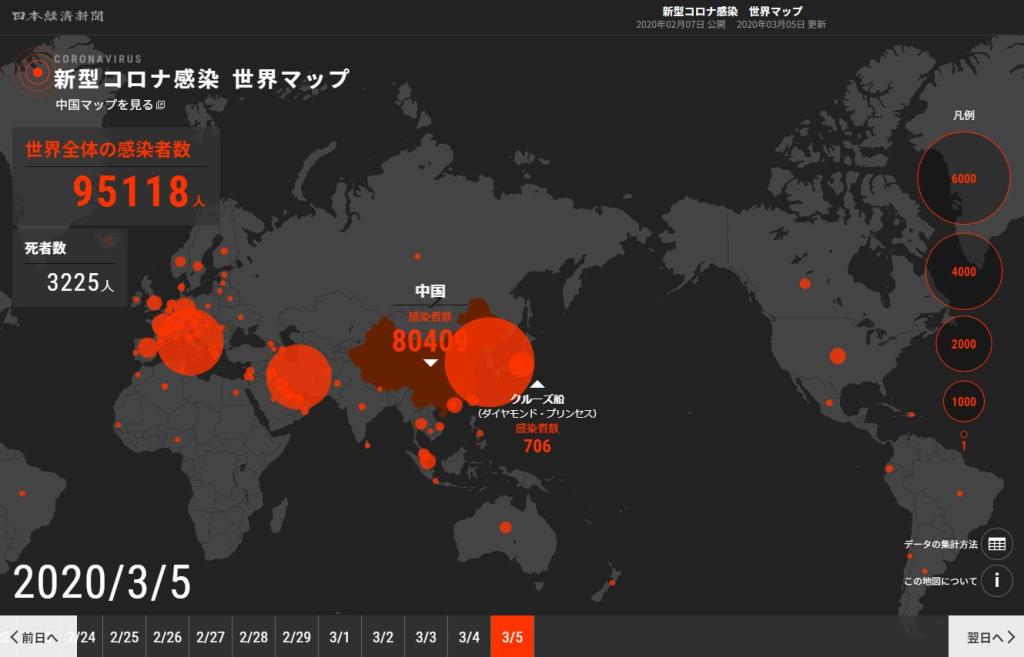Open 中国マップを見る link

[104, 105]
